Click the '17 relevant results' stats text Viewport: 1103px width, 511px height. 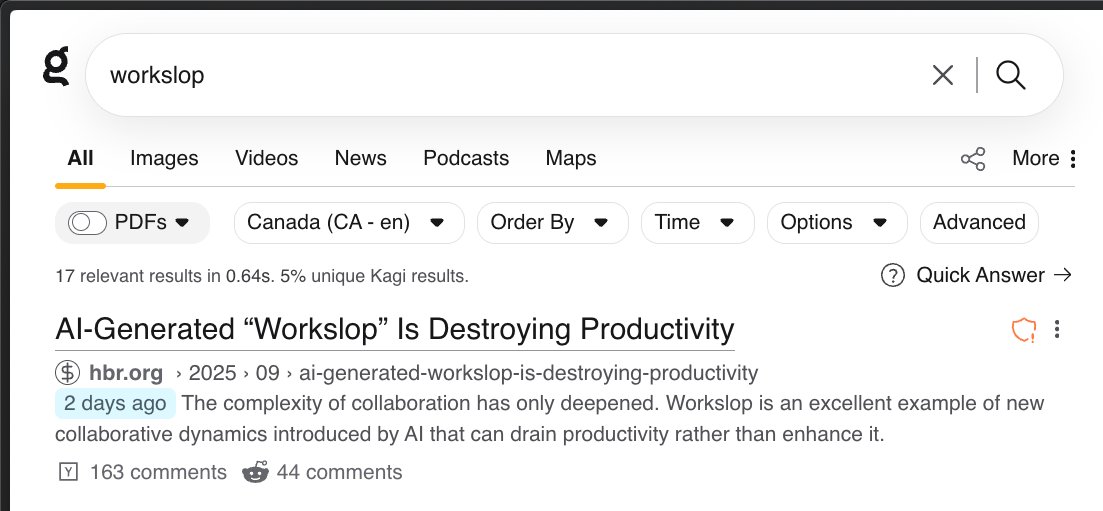click(x=262, y=277)
